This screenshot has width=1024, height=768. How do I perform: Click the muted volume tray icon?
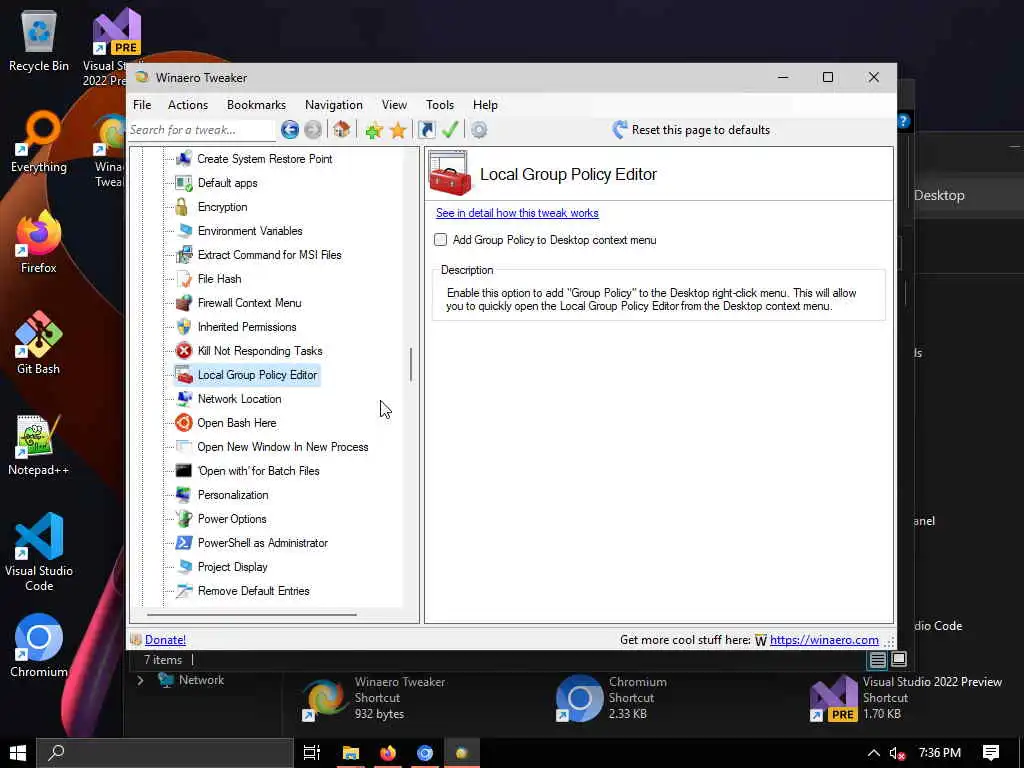point(897,753)
